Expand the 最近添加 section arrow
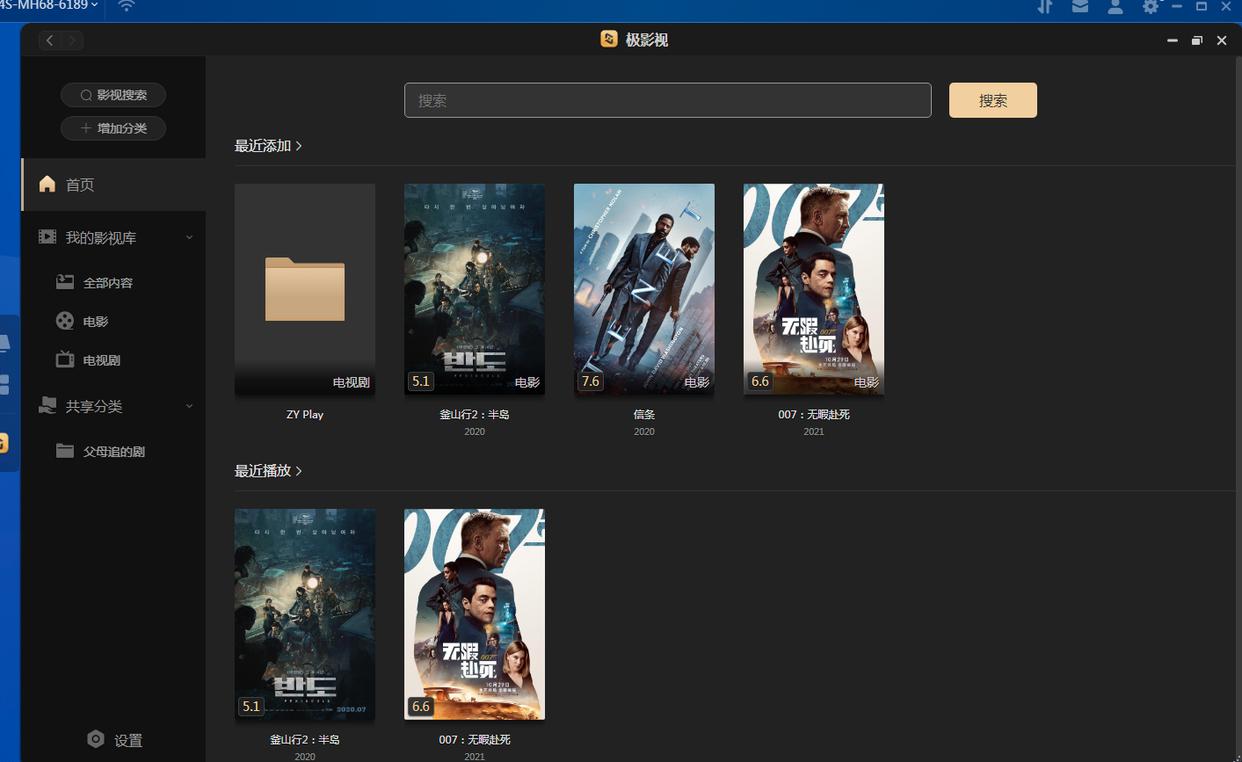This screenshot has height=762, width=1242. coord(298,146)
